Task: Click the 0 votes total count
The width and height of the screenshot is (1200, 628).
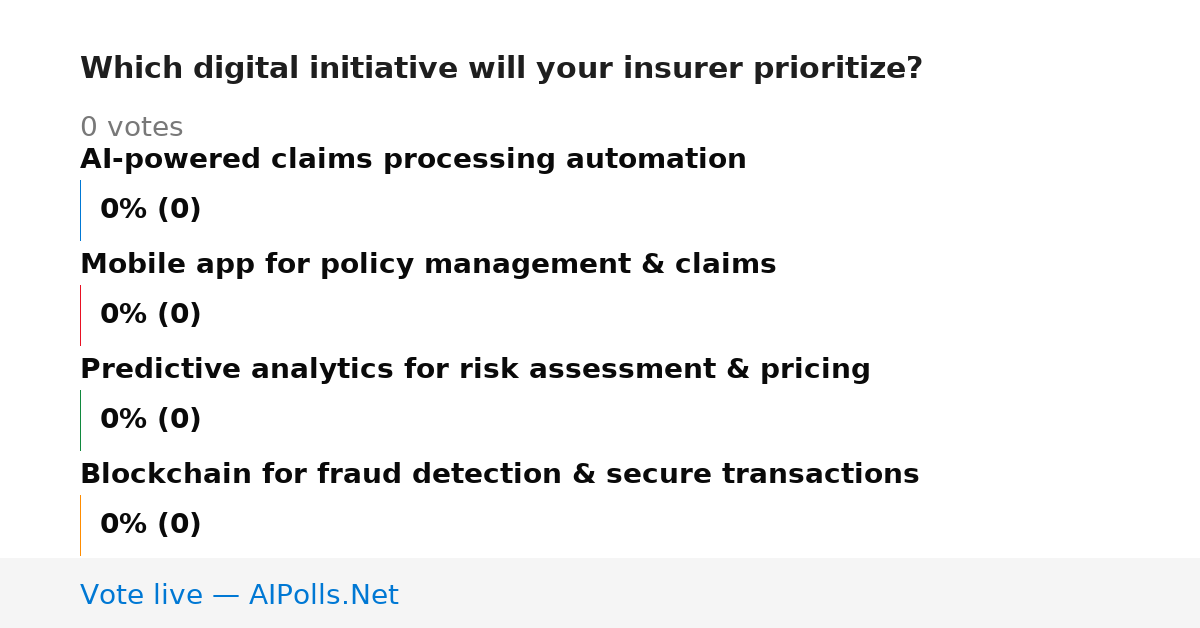Action: click(131, 128)
